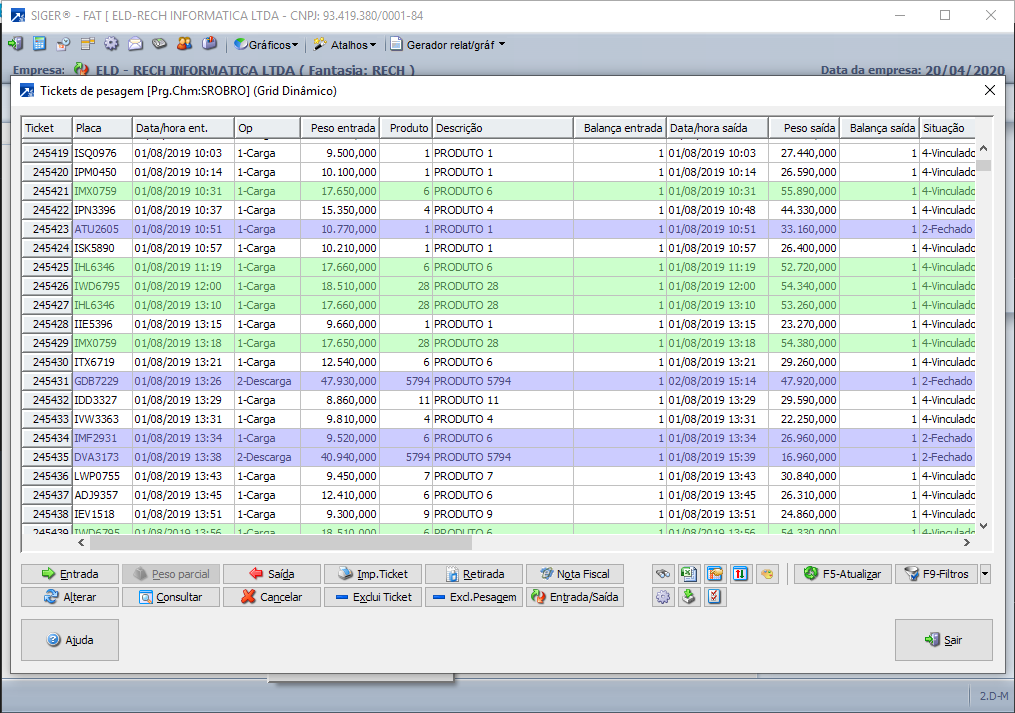This screenshot has height=713, width=1015.
Task: Click the checklist icon in the grid tools
Action: pyautogui.click(x=714, y=597)
